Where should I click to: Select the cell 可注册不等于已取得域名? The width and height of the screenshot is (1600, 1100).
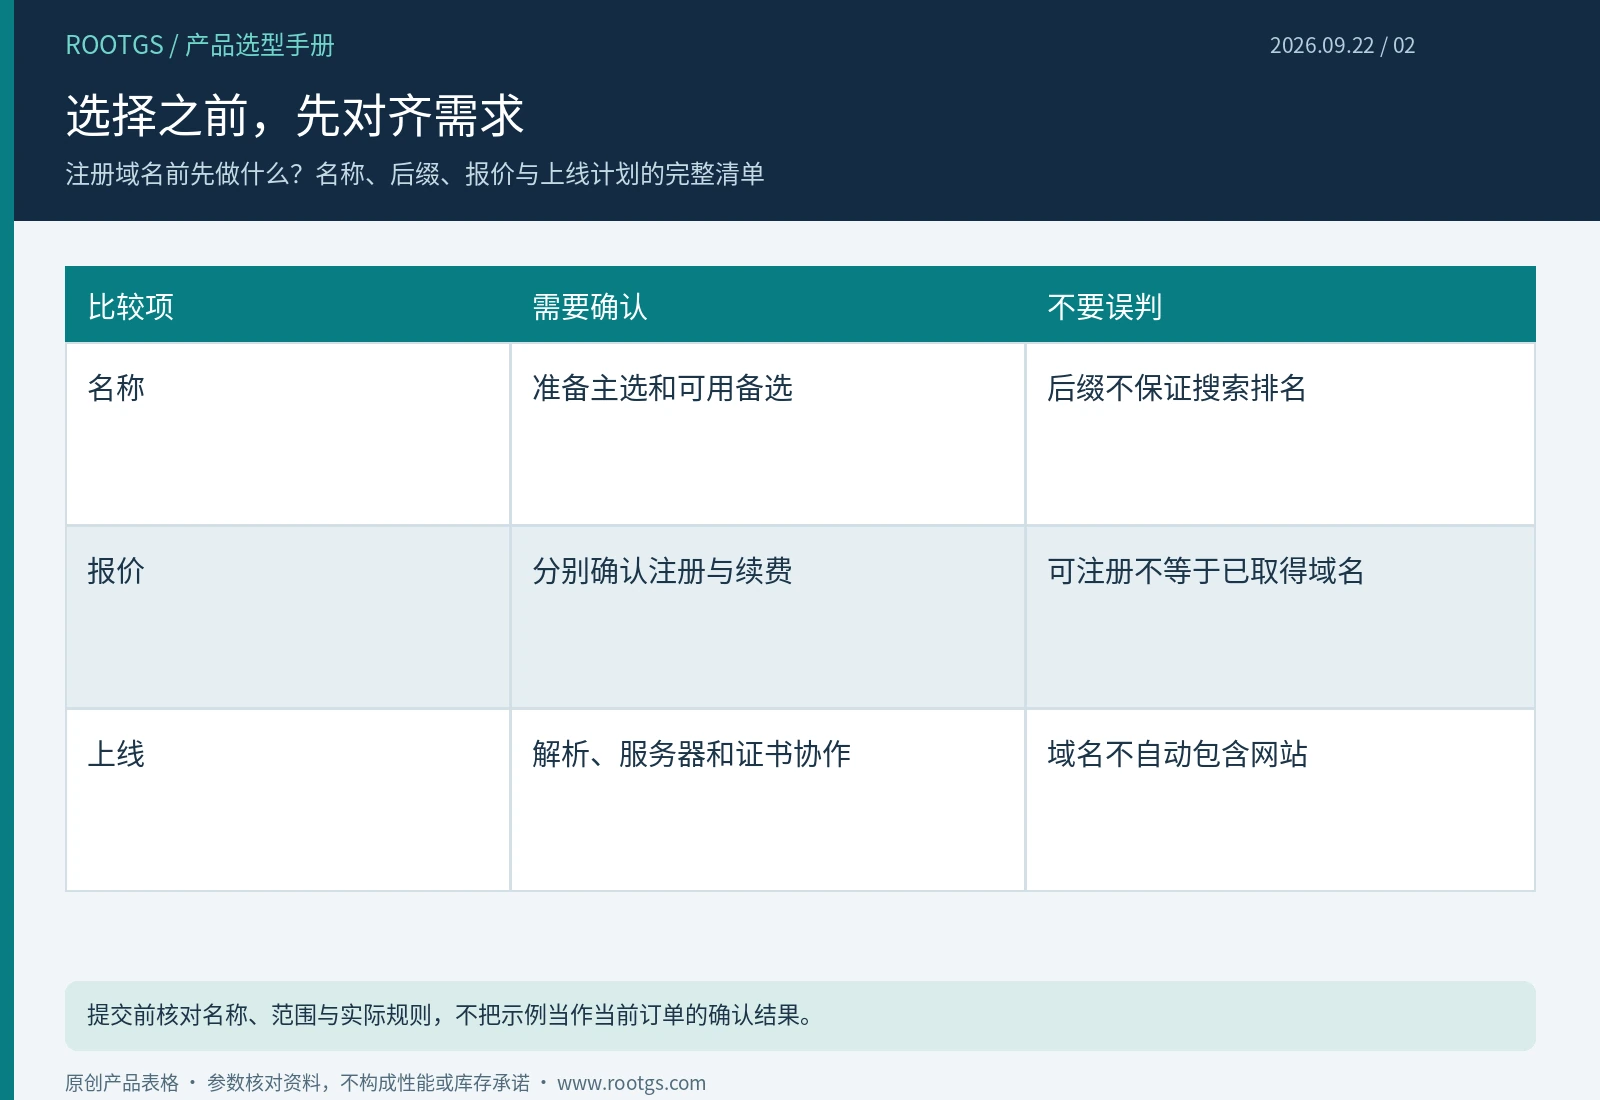coord(1281,617)
